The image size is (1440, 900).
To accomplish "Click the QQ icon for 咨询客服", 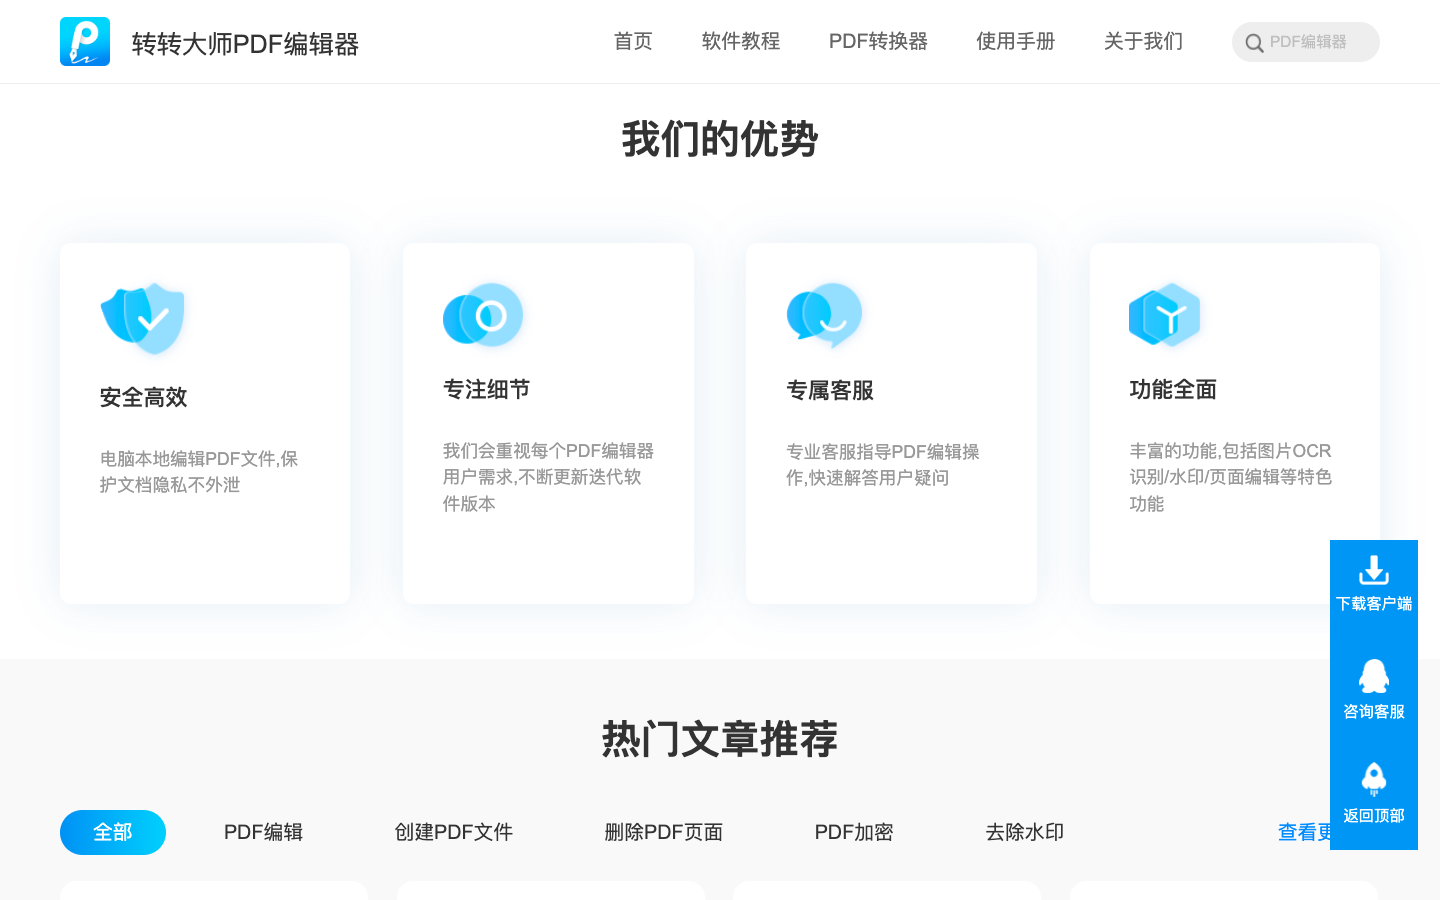I will (x=1373, y=678).
